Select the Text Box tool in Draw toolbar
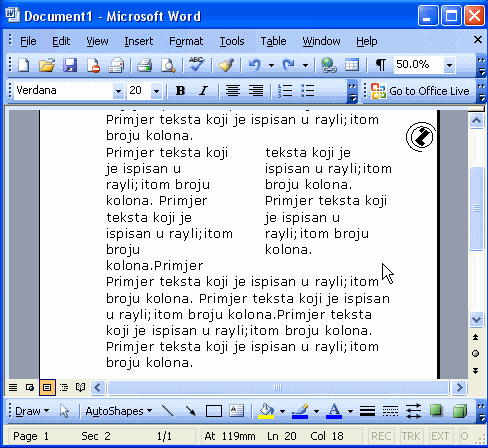488x448 pixels. click(x=236, y=411)
